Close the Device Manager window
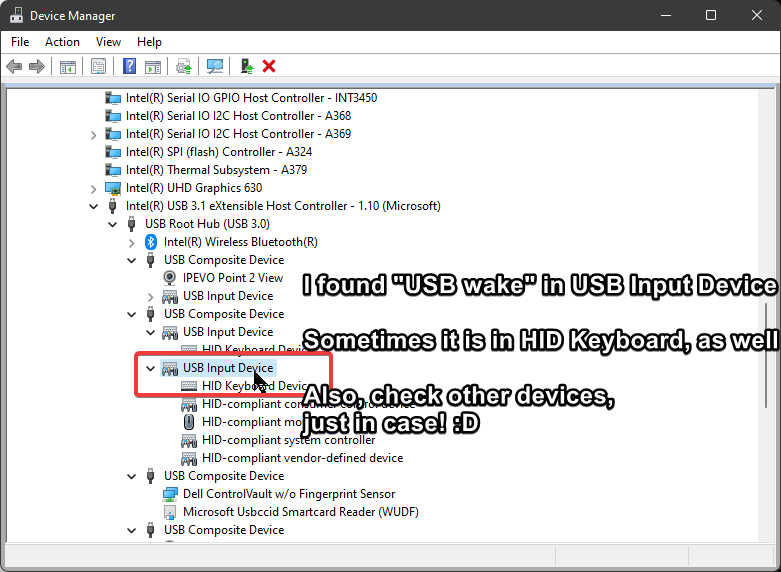This screenshot has height=572, width=781. (x=757, y=15)
